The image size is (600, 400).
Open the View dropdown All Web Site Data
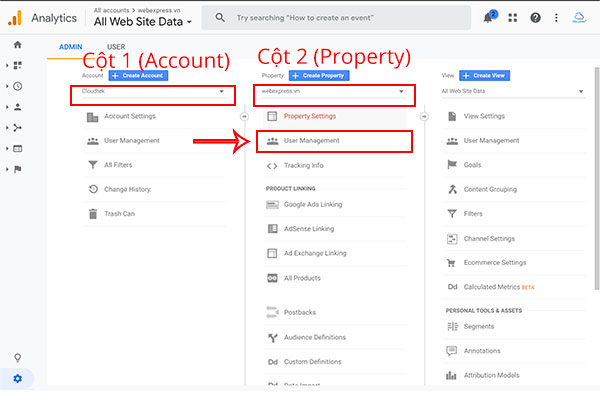click(x=512, y=92)
